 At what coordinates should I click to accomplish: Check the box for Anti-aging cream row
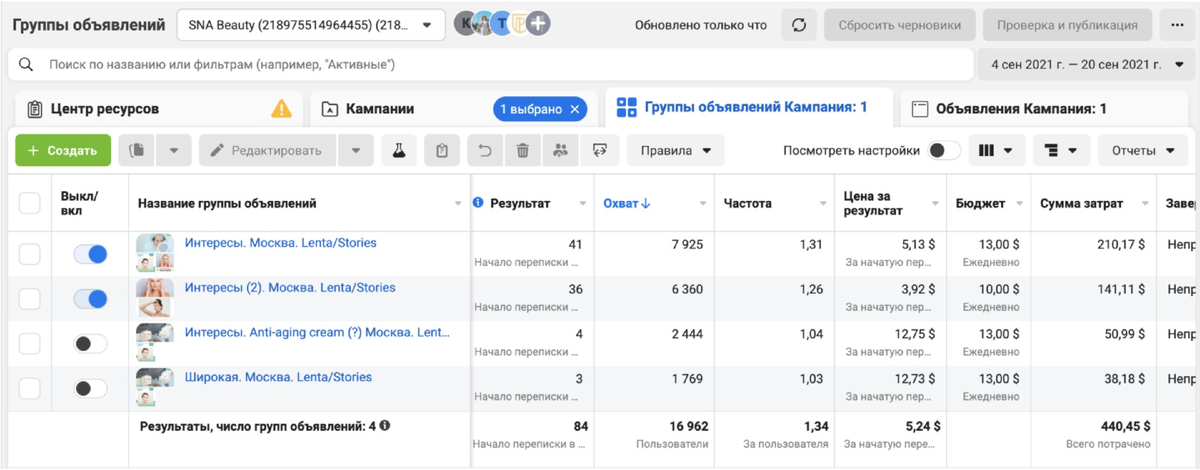point(30,343)
